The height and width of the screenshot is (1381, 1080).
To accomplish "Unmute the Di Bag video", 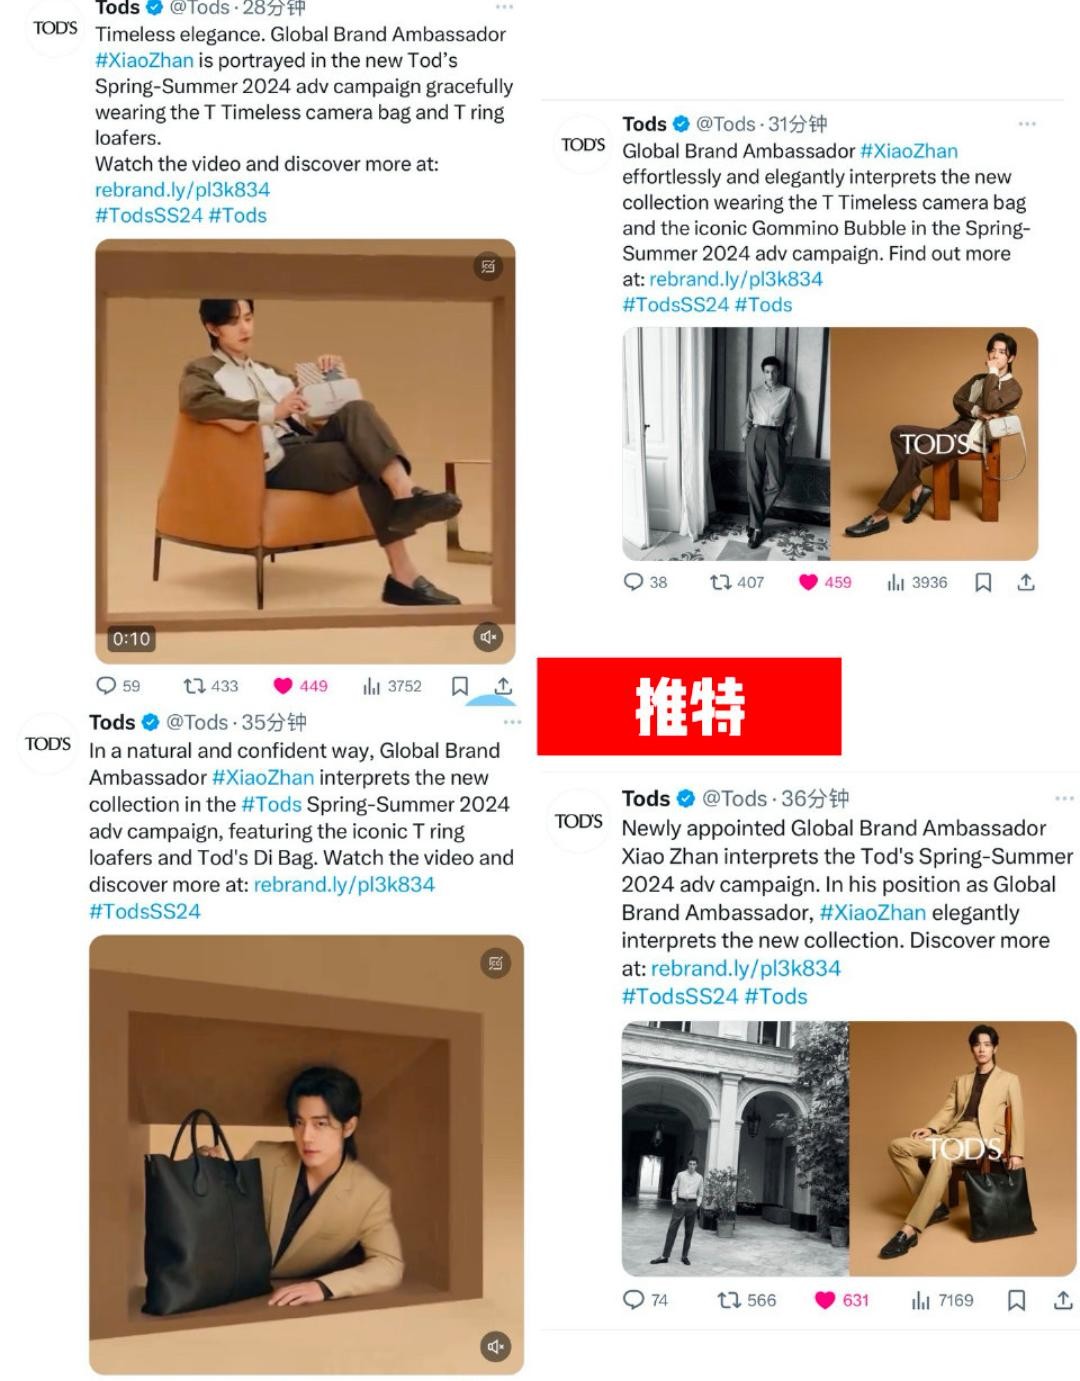I will click(x=495, y=1346).
